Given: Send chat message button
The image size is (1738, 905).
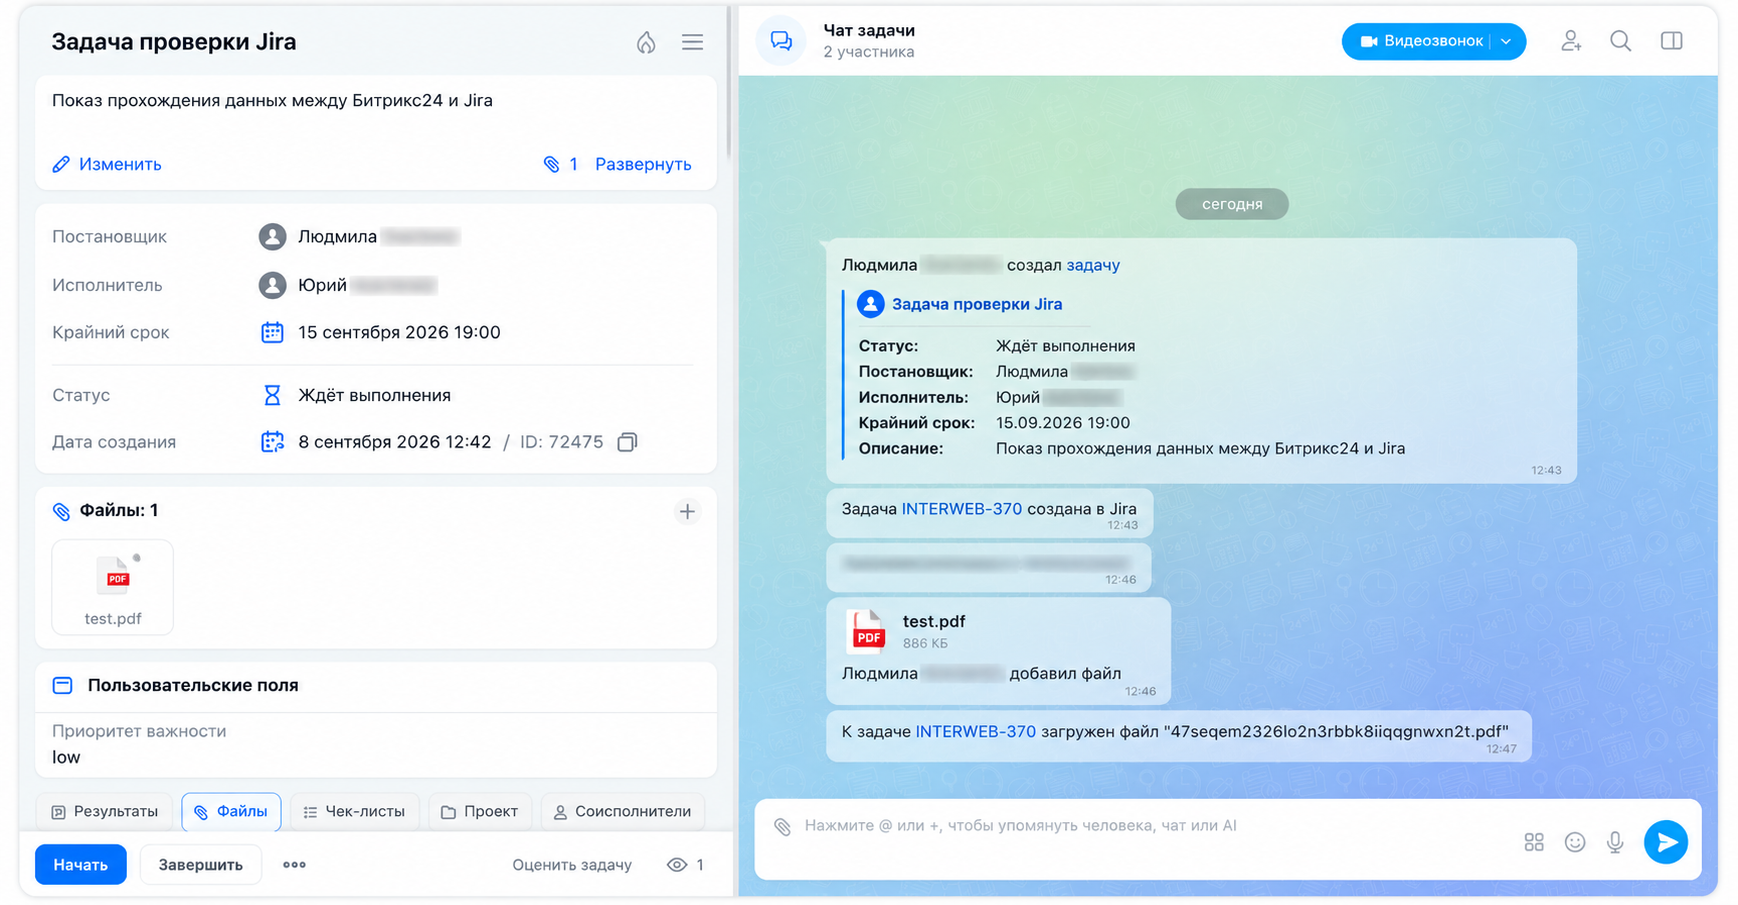Looking at the screenshot, I should (1666, 842).
